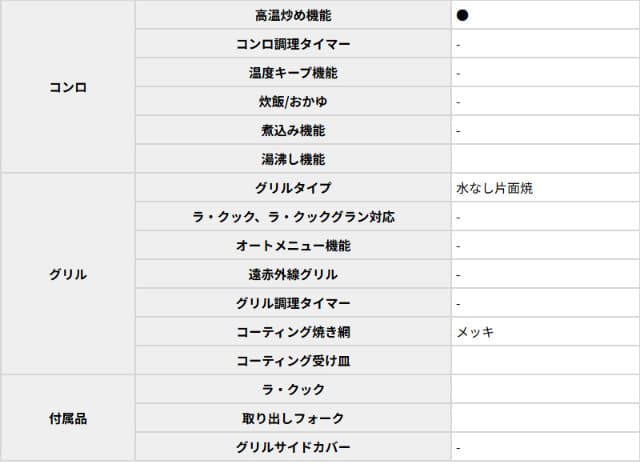
Task: Select the 湯沸し機能 label
Action: [293, 159]
